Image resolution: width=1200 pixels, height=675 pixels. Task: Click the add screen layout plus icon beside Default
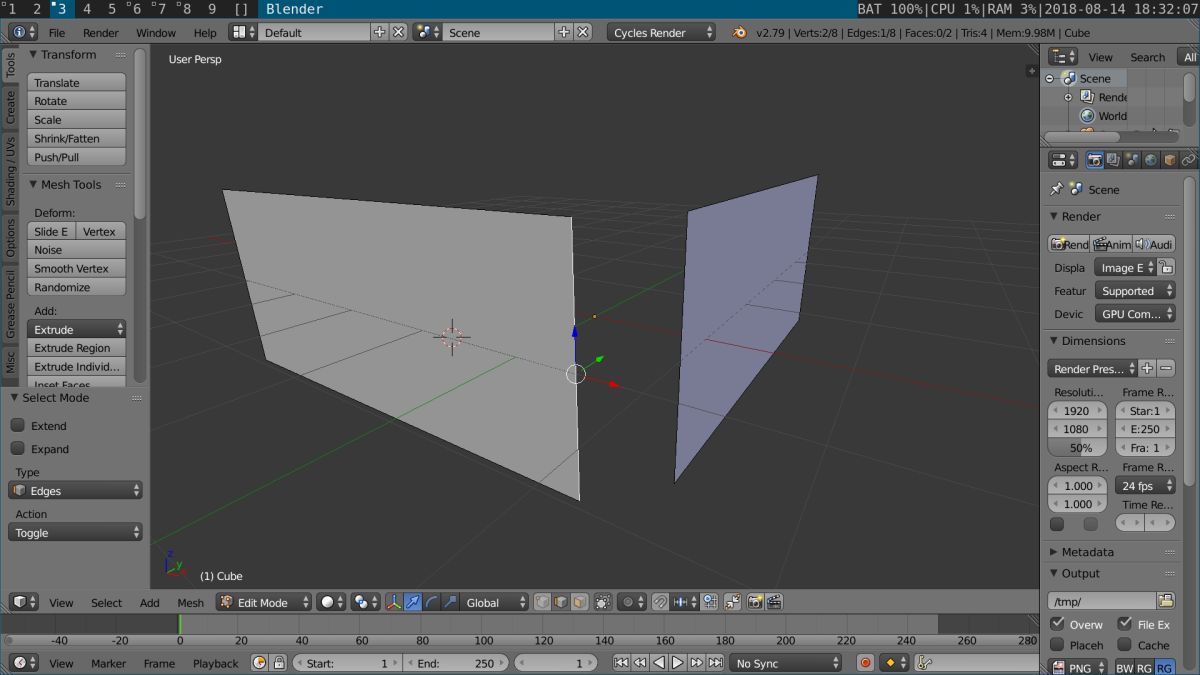[379, 32]
